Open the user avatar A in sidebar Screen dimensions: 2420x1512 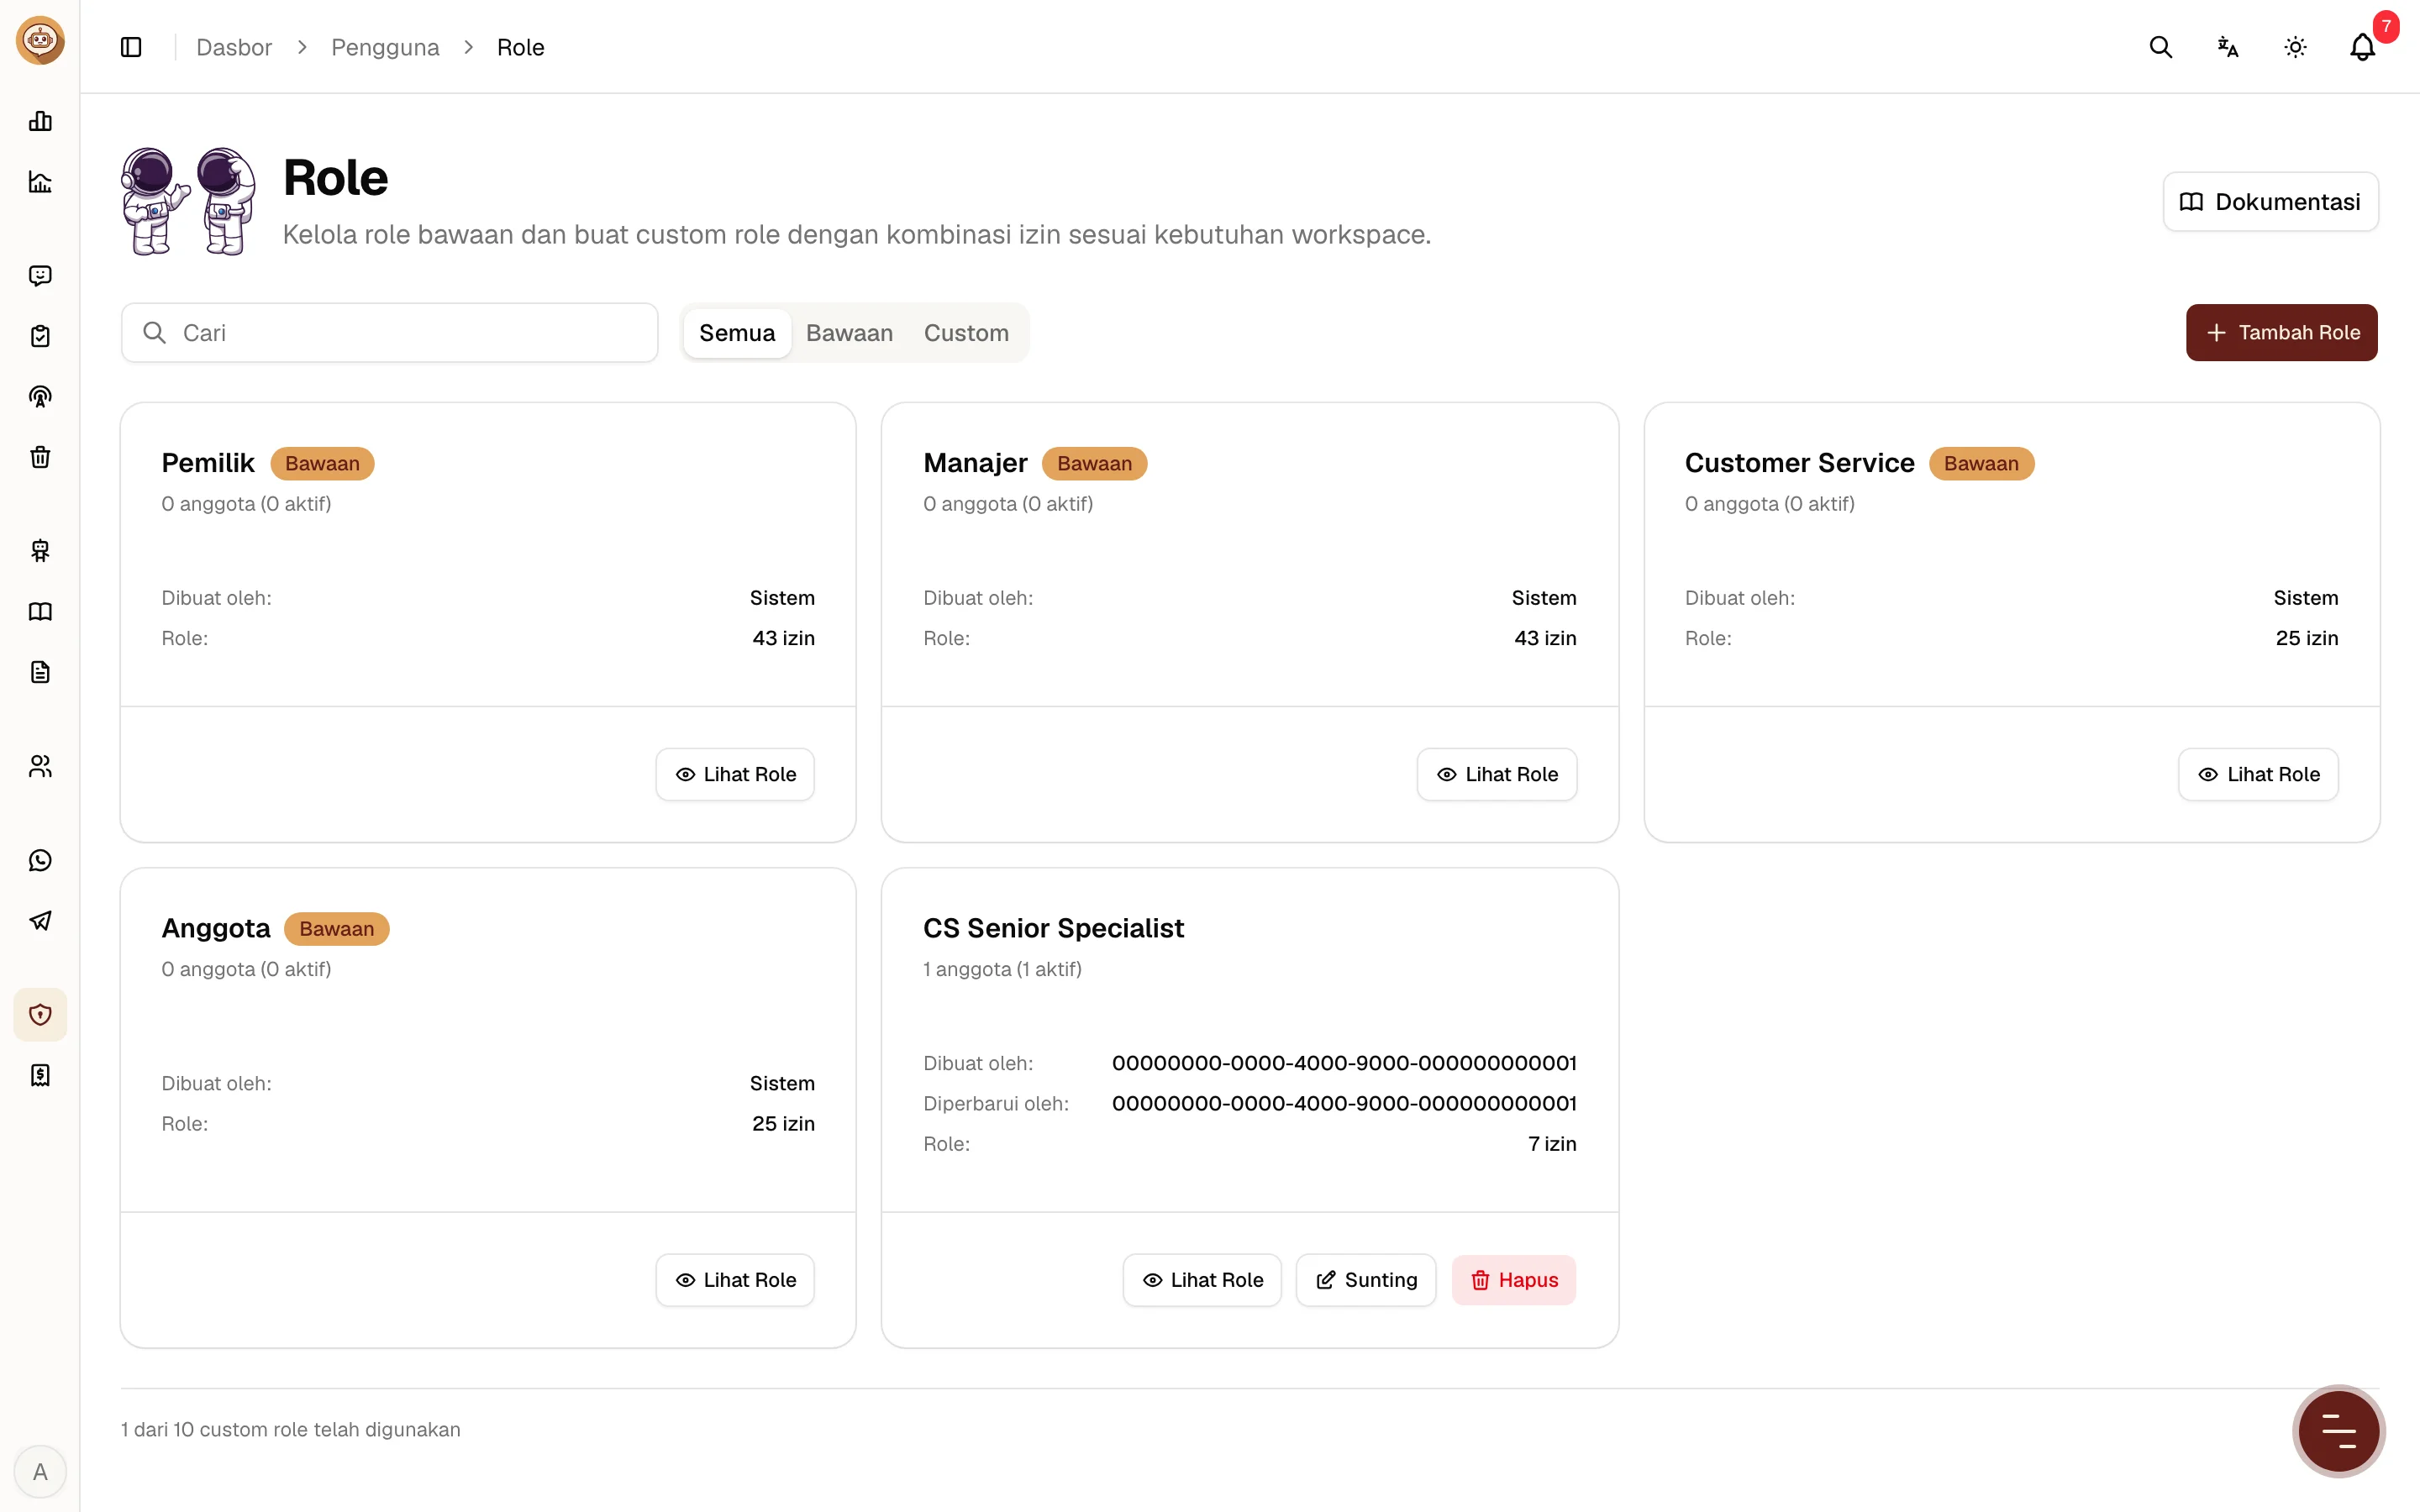click(40, 1471)
